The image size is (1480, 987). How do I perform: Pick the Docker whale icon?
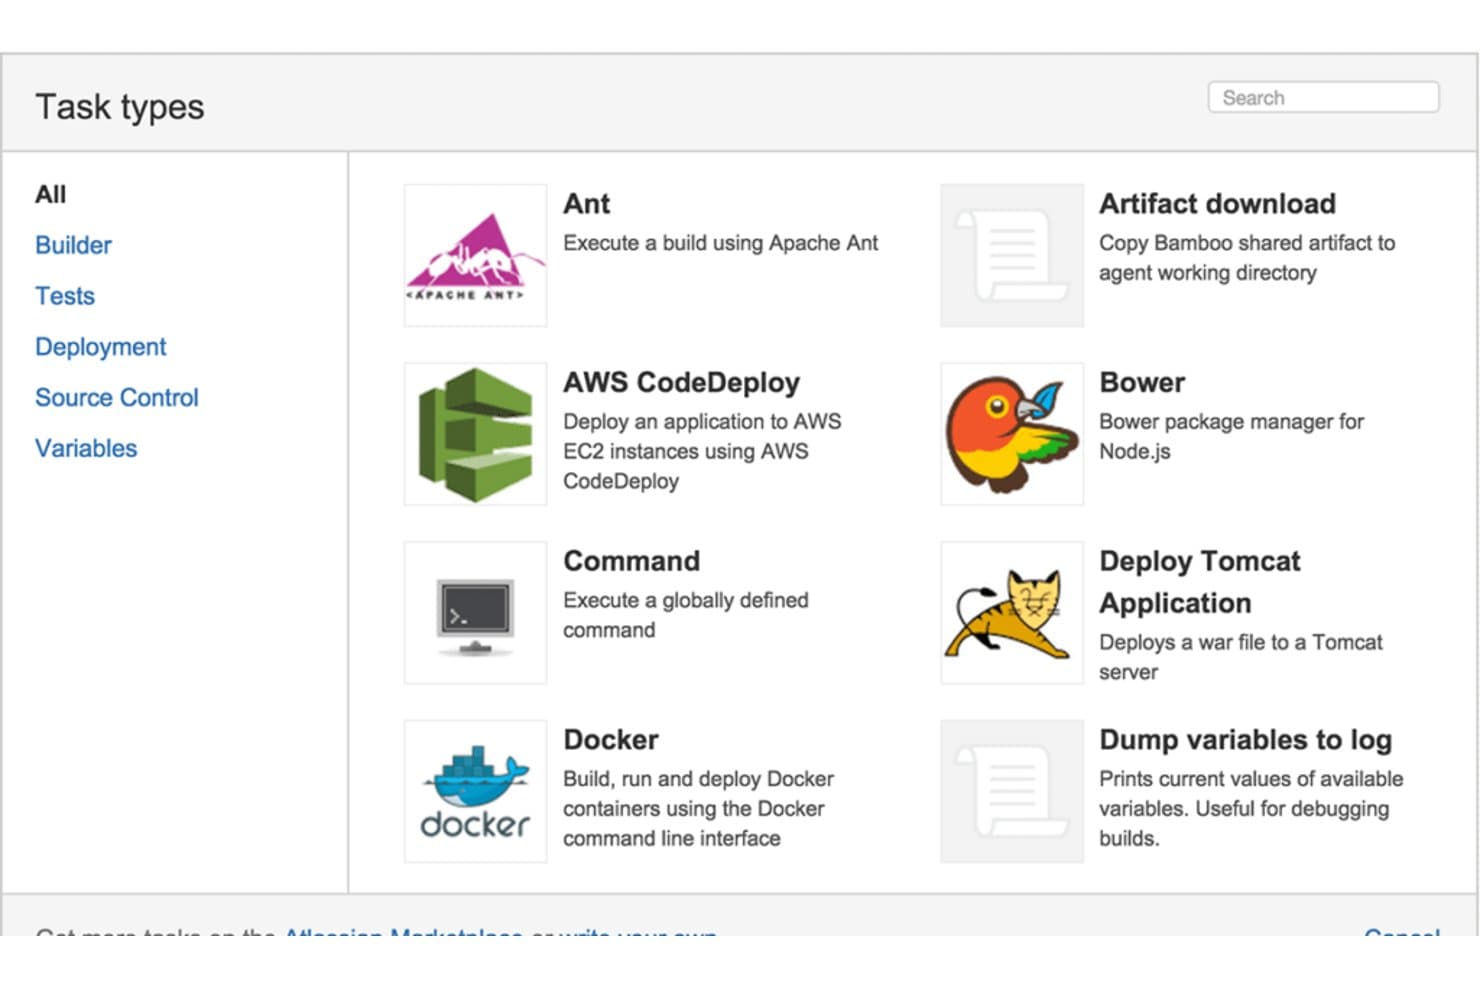pos(475,791)
